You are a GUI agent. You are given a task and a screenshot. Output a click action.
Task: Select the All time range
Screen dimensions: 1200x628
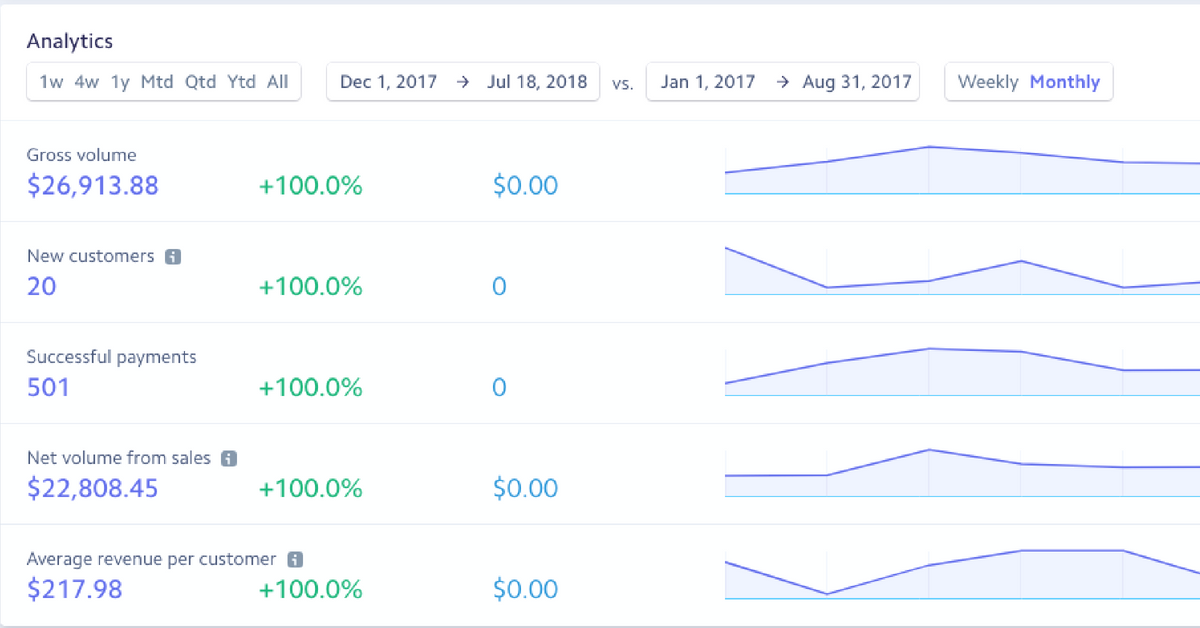(277, 82)
